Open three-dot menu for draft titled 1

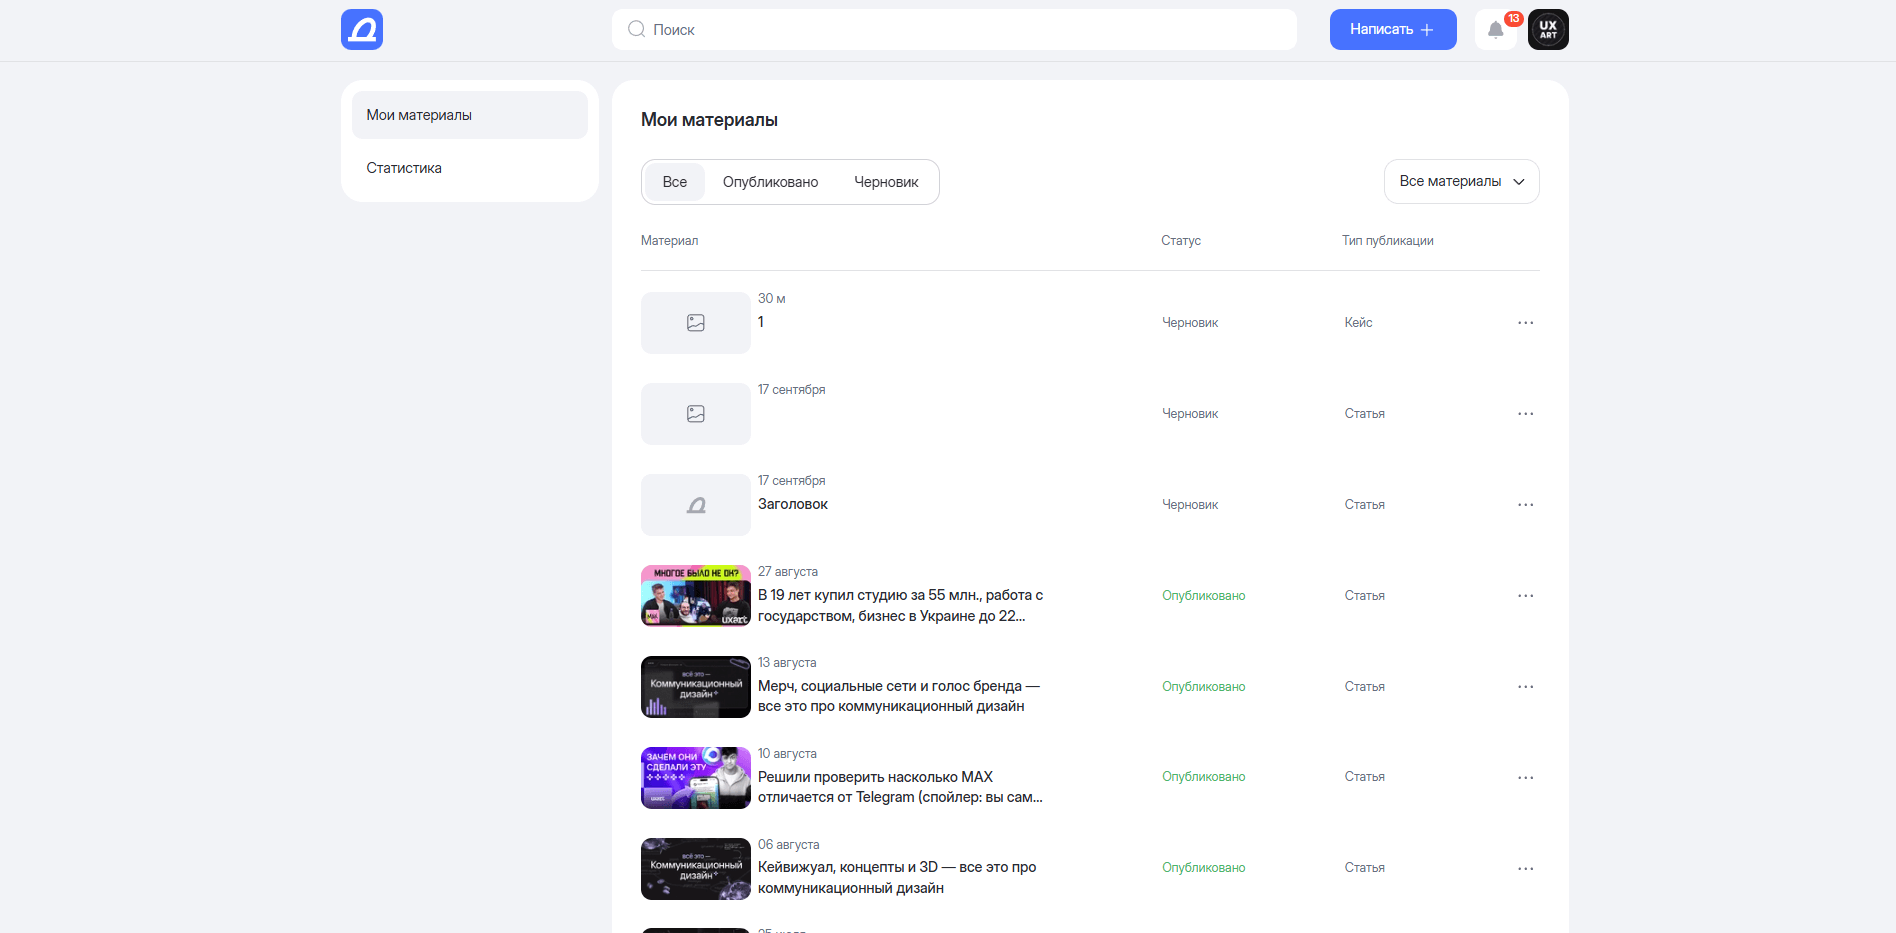[1525, 323]
